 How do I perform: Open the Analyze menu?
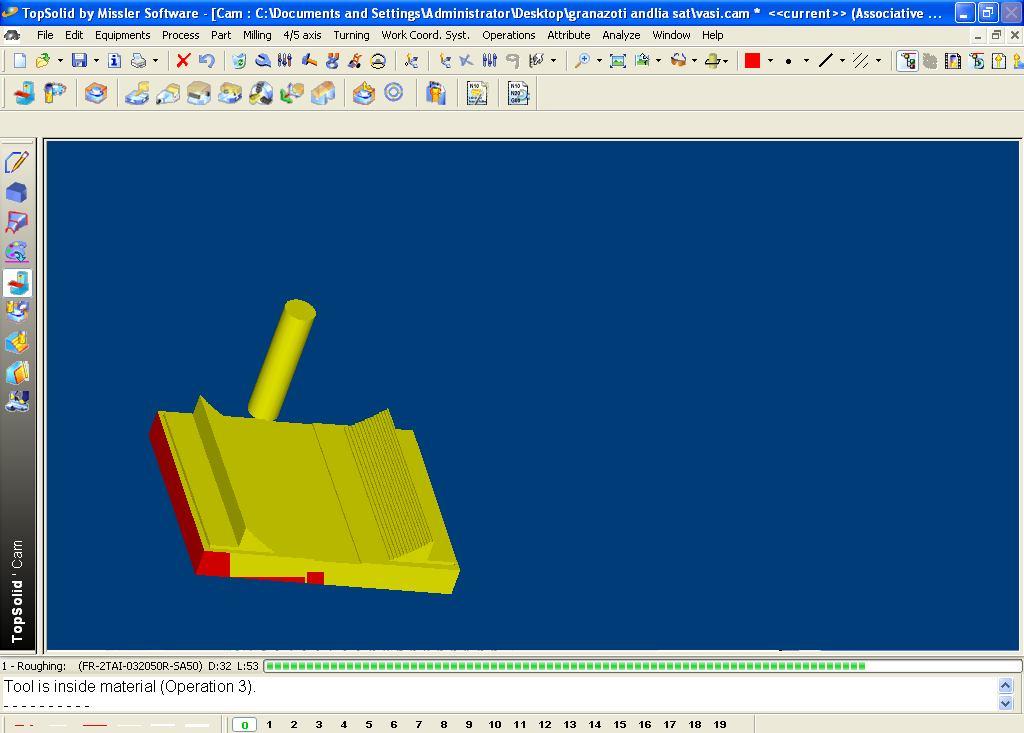tap(621, 35)
